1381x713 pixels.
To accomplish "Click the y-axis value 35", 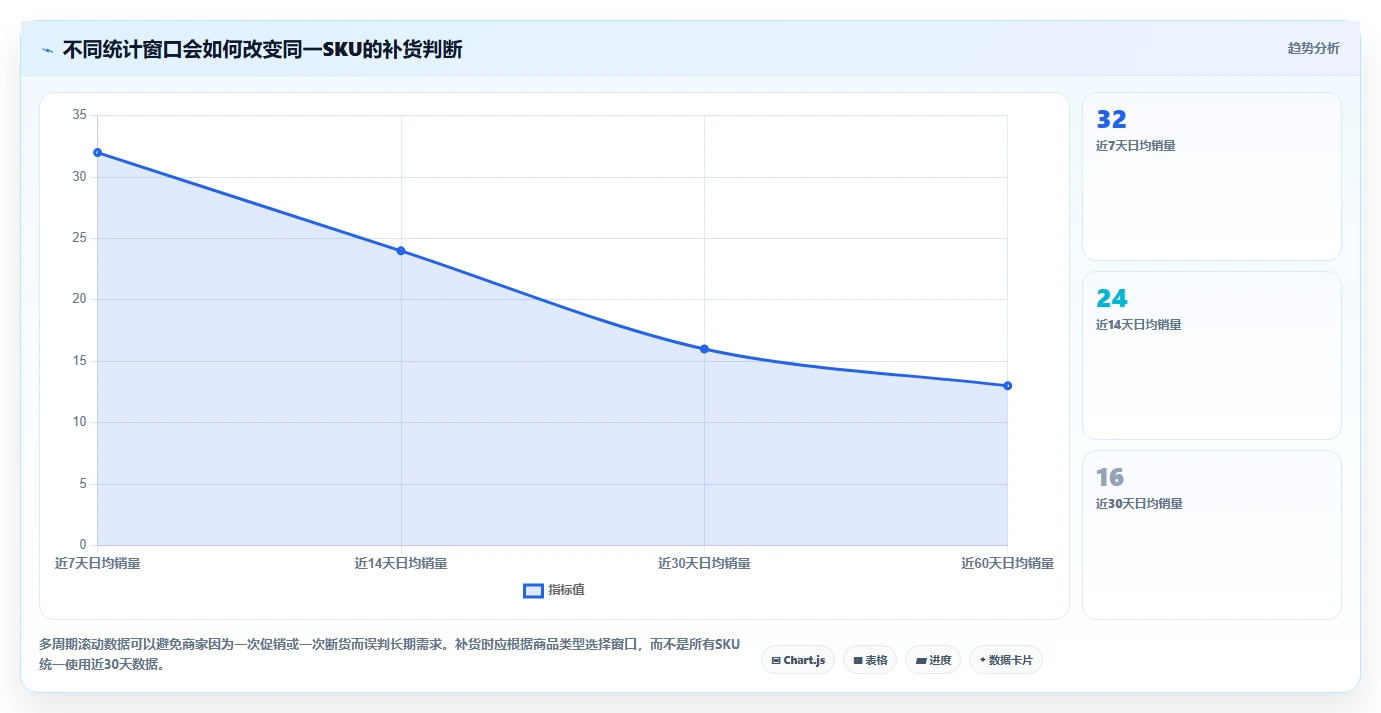I will (x=80, y=115).
